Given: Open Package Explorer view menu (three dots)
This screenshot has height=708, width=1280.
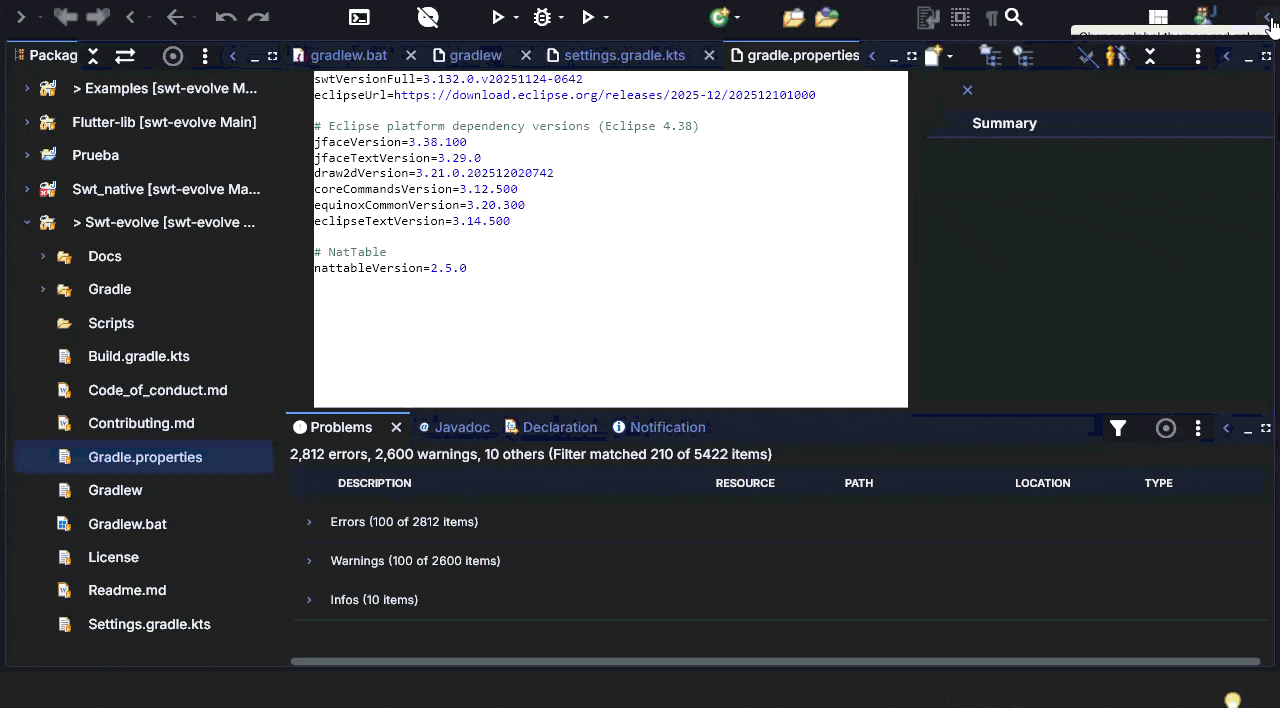Looking at the screenshot, I should click(x=205, y=56).
